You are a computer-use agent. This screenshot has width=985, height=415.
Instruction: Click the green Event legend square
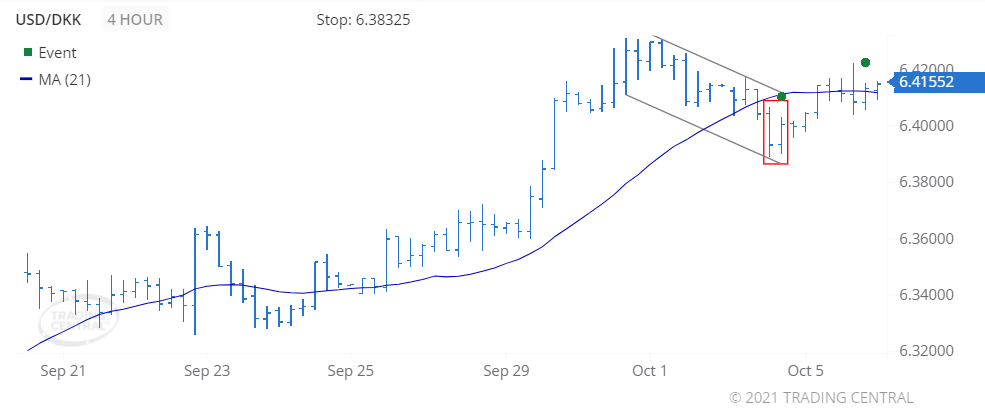coord(25,53)
